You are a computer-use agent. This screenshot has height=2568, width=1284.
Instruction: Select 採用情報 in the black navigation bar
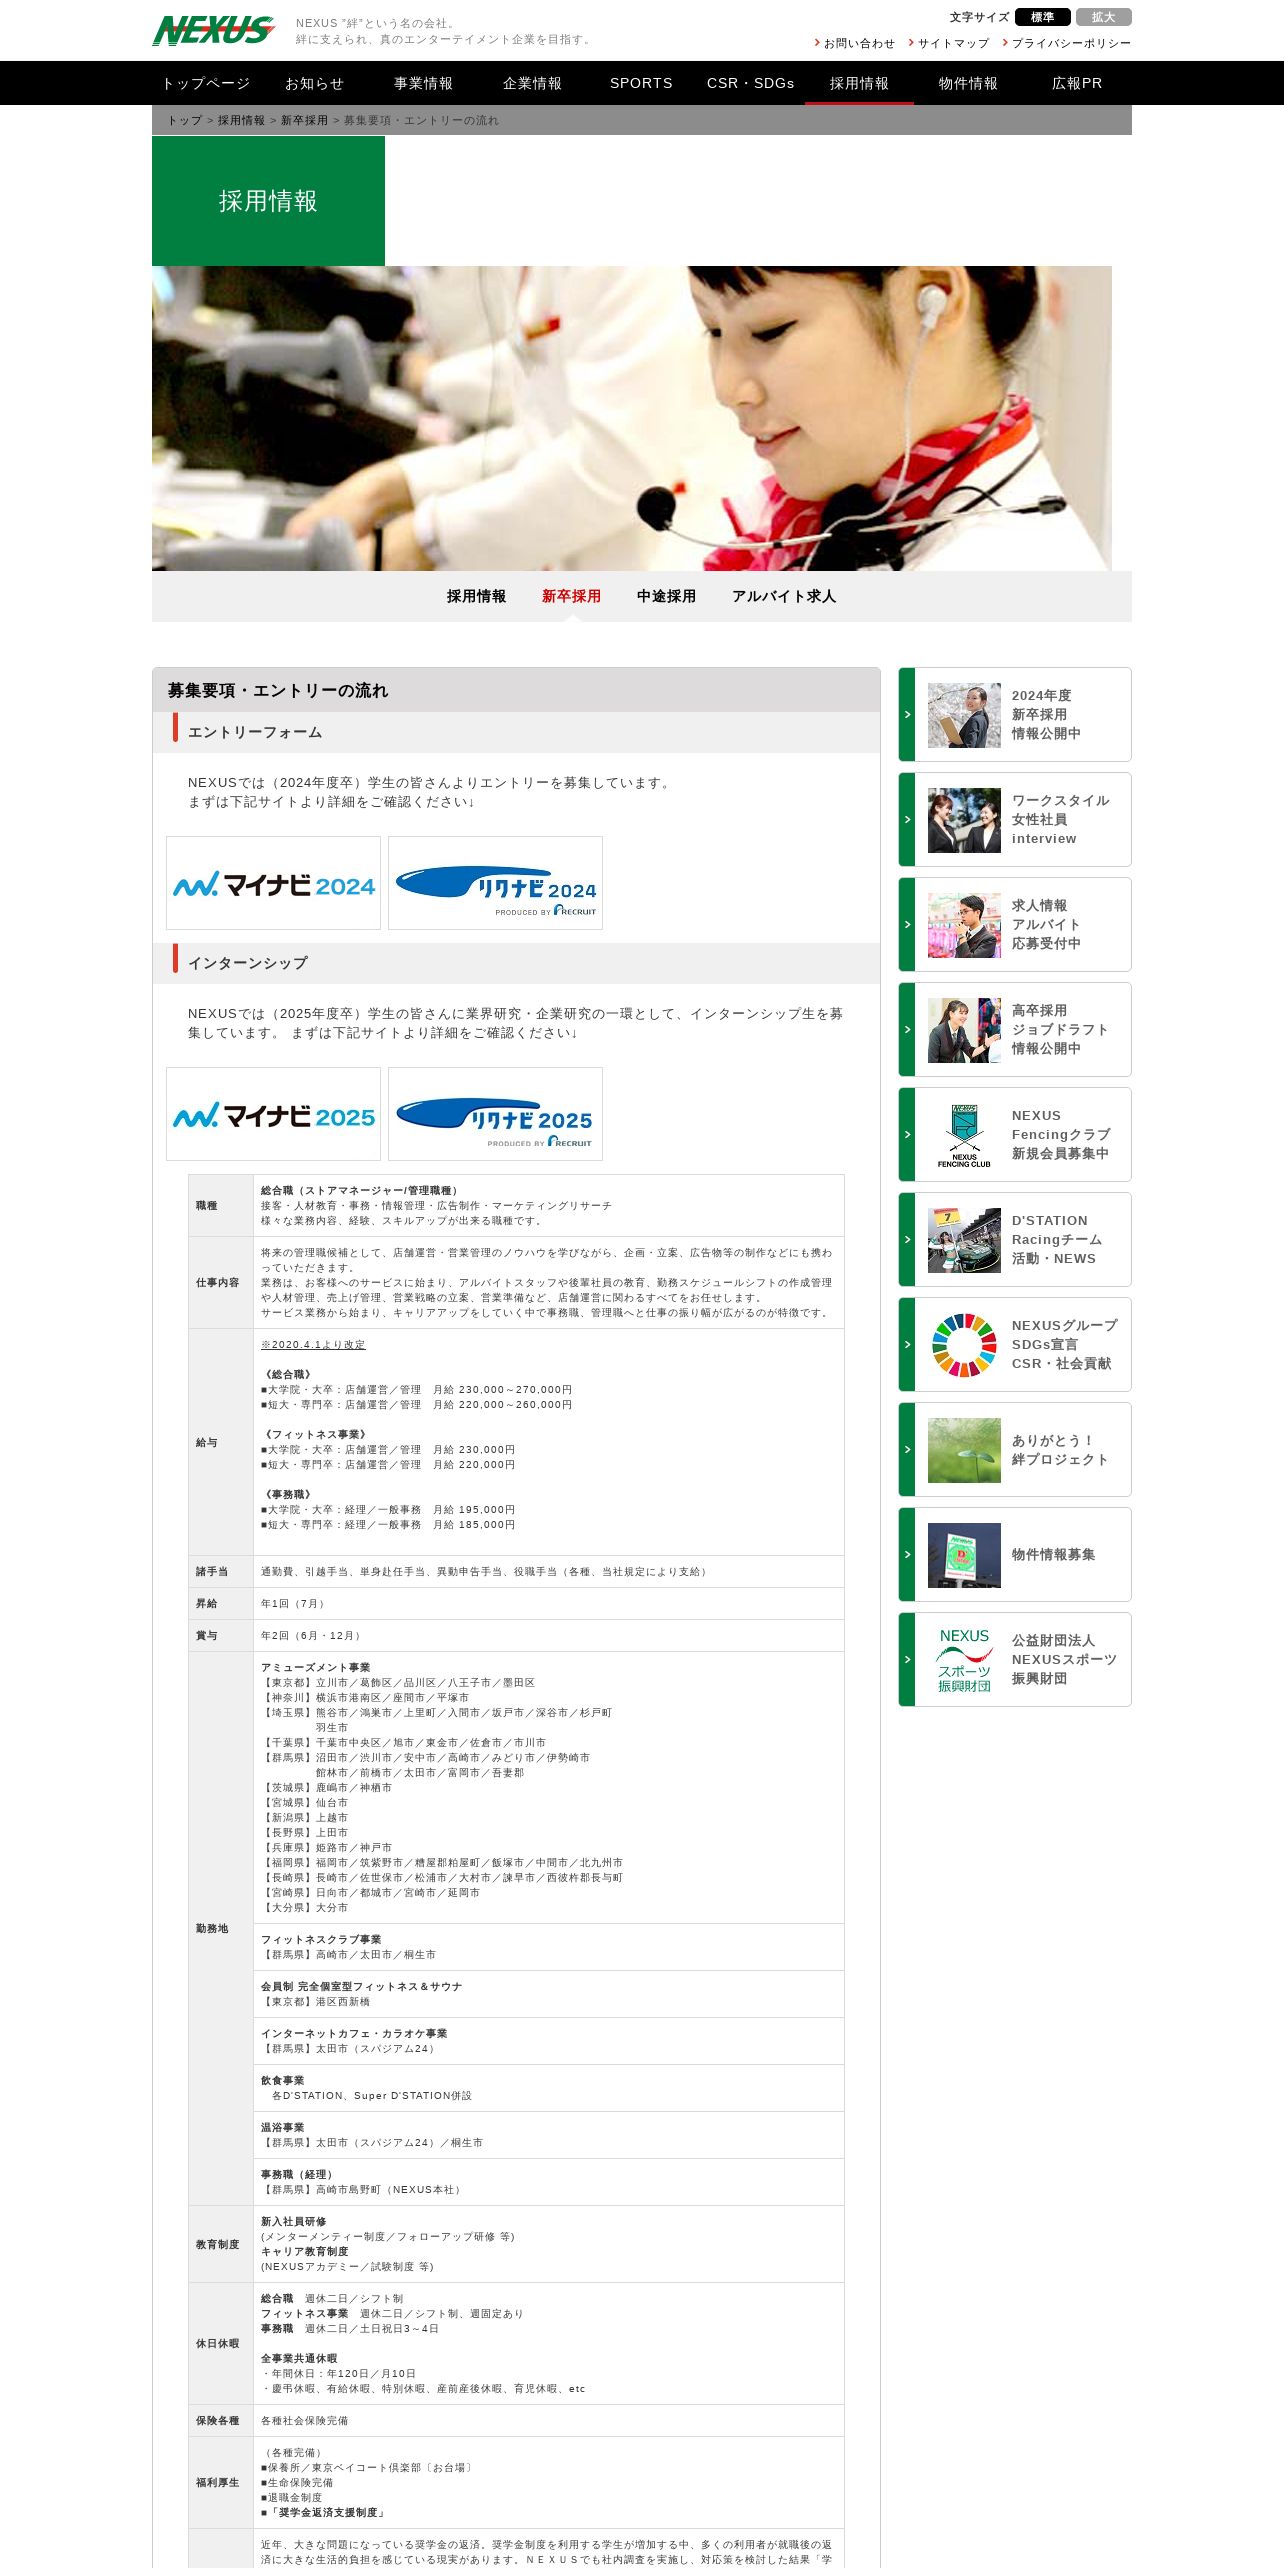click(859, 83)
